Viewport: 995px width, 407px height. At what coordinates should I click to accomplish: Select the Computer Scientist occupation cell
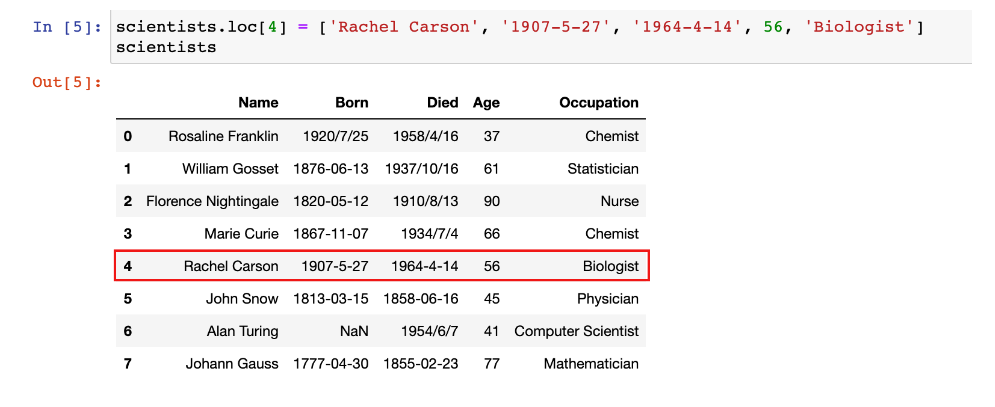576,331
